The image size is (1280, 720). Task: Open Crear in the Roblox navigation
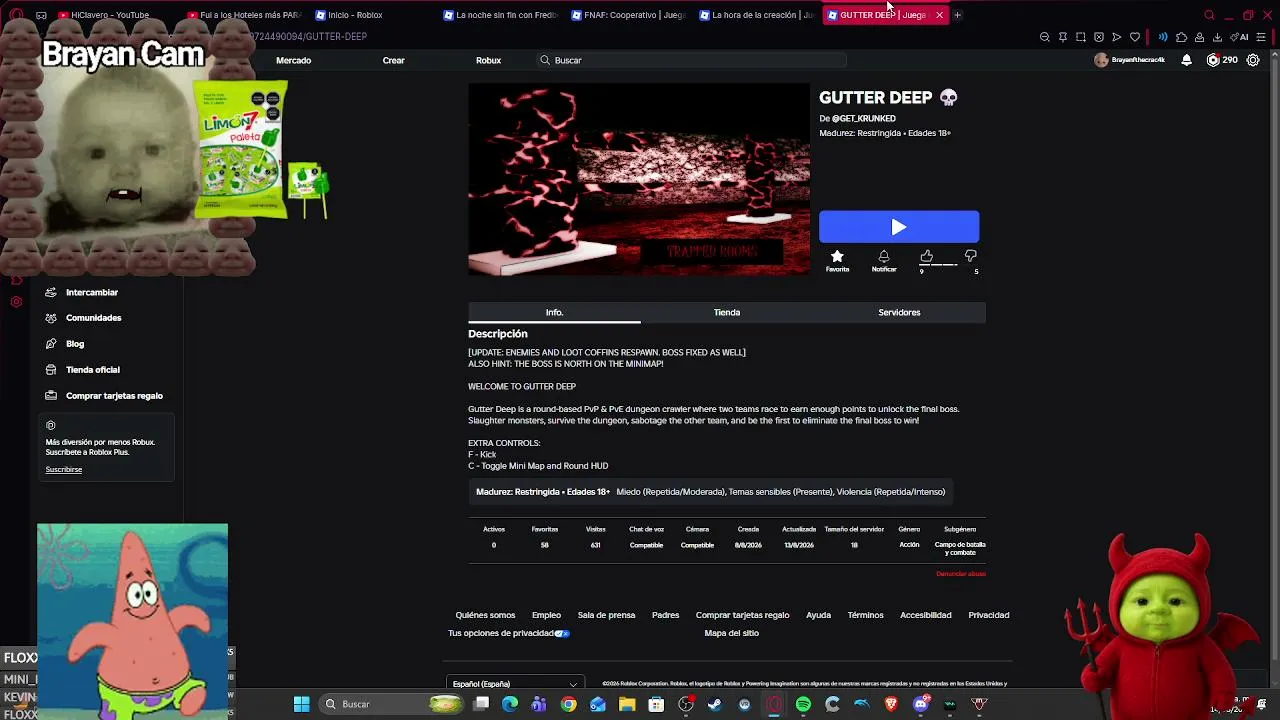tap(393, 60)
